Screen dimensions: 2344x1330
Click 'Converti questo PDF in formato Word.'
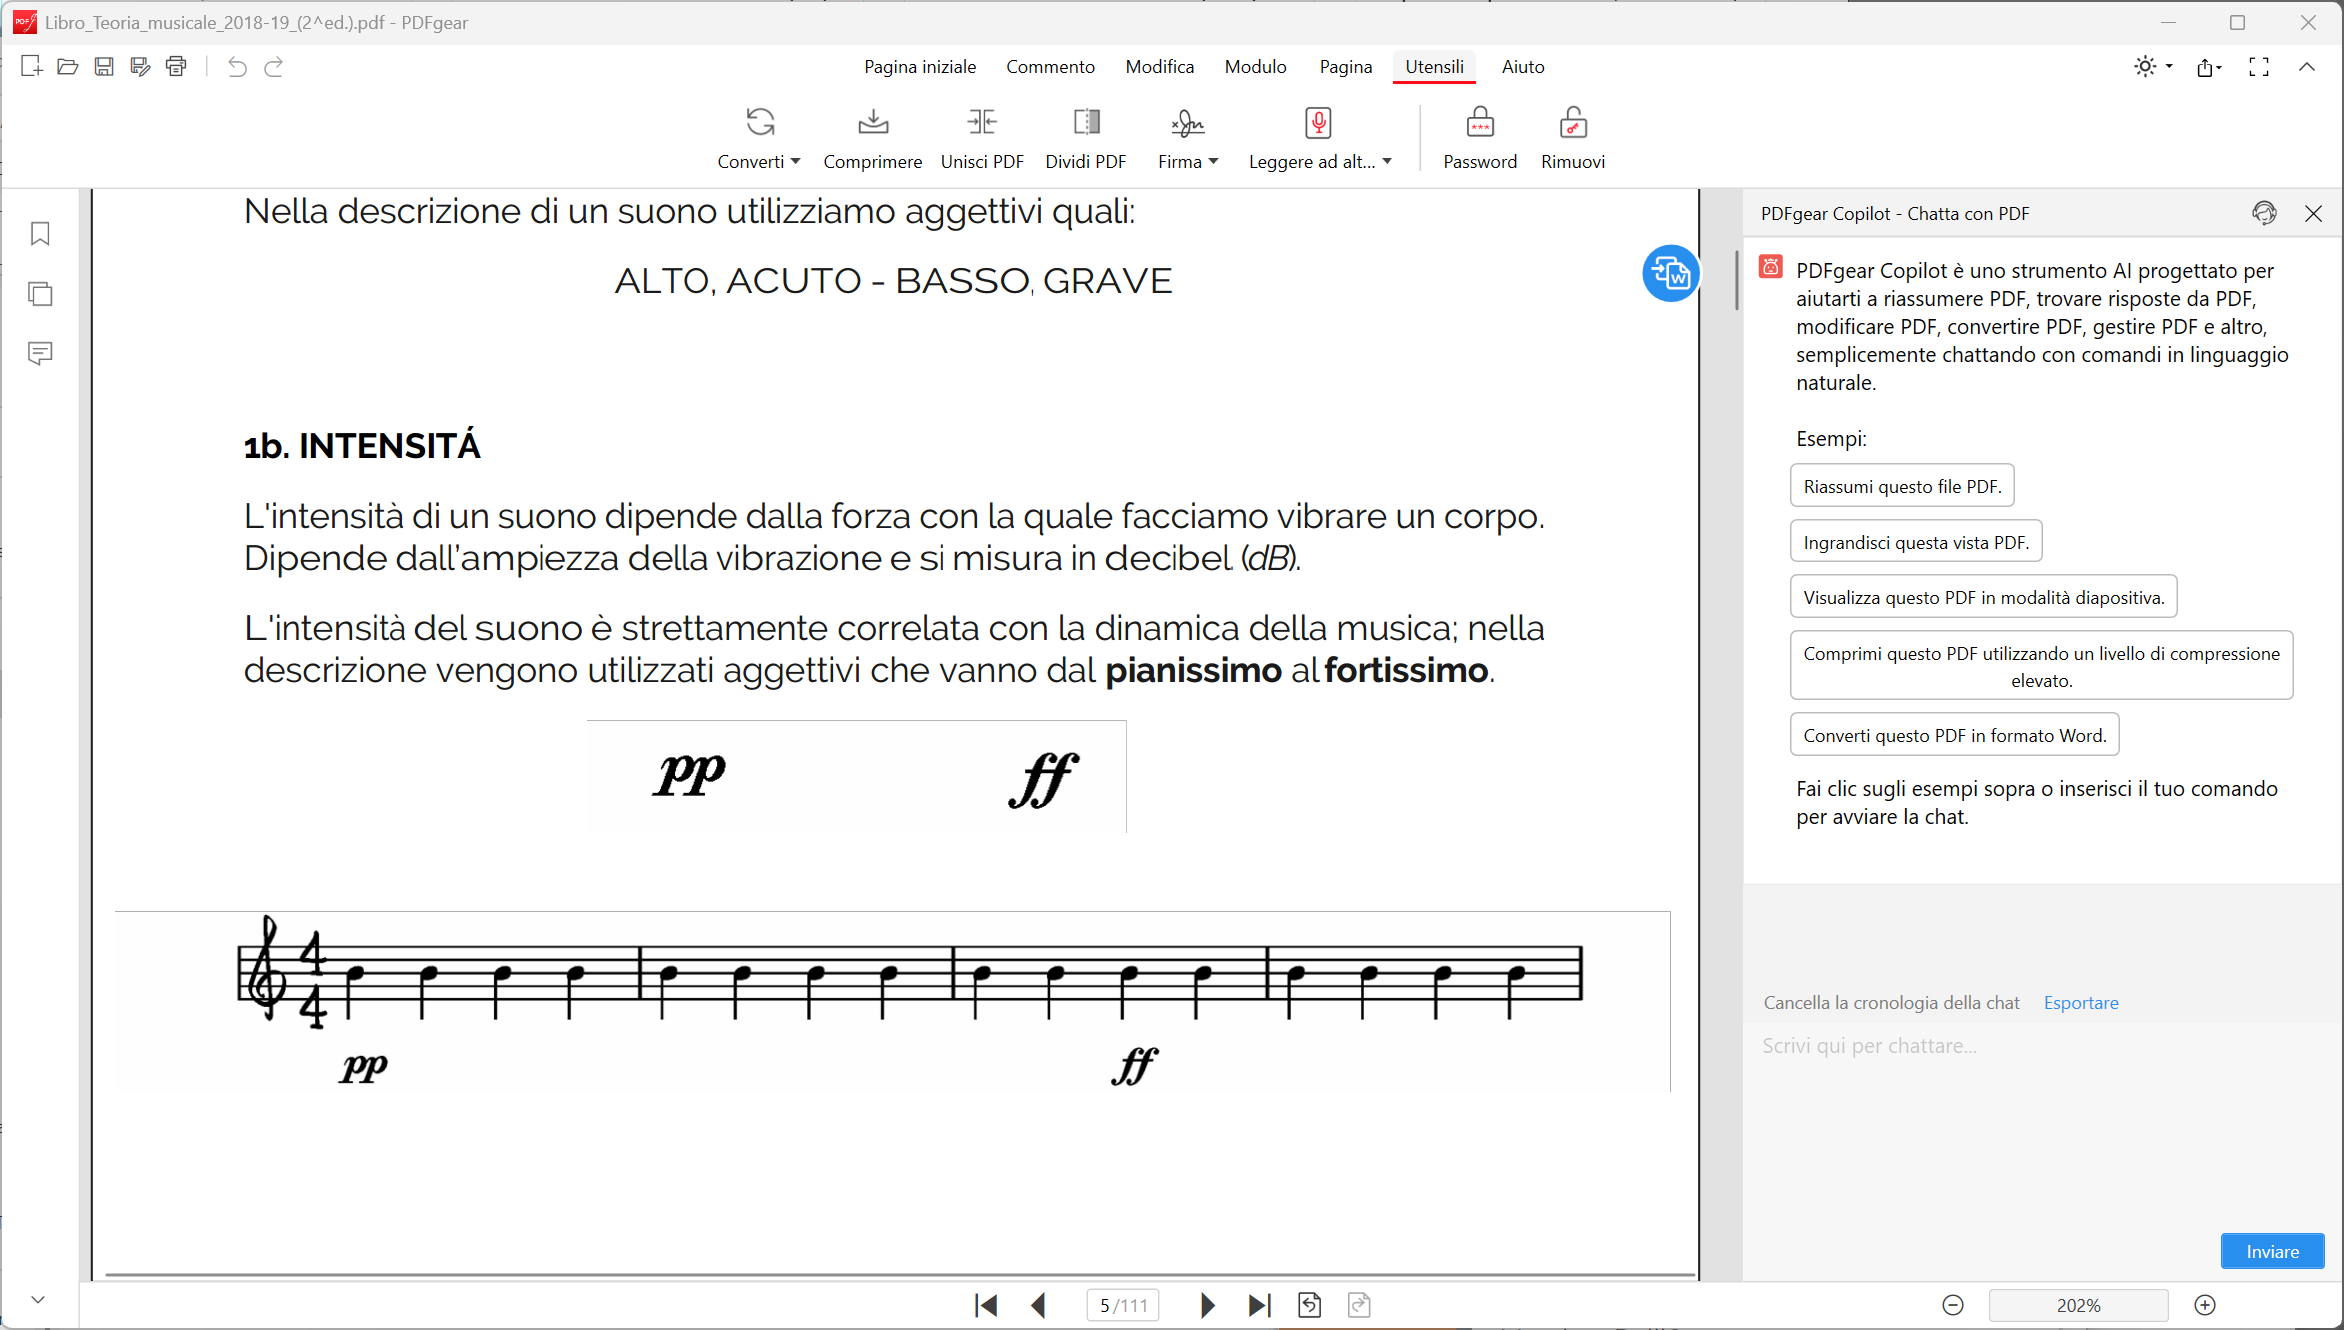click(x=1954, y=735)
